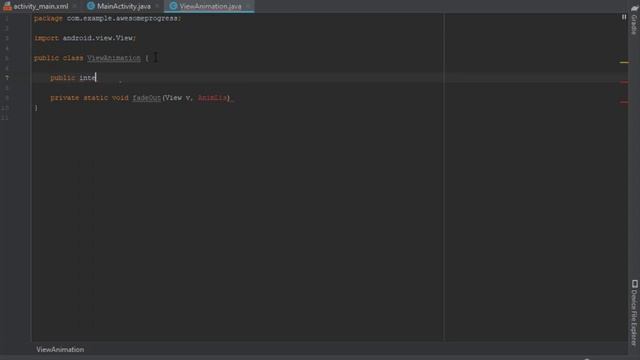Select the ViewAnimation.java tab
The image size is (640, 360).
(x=210, y=7)
